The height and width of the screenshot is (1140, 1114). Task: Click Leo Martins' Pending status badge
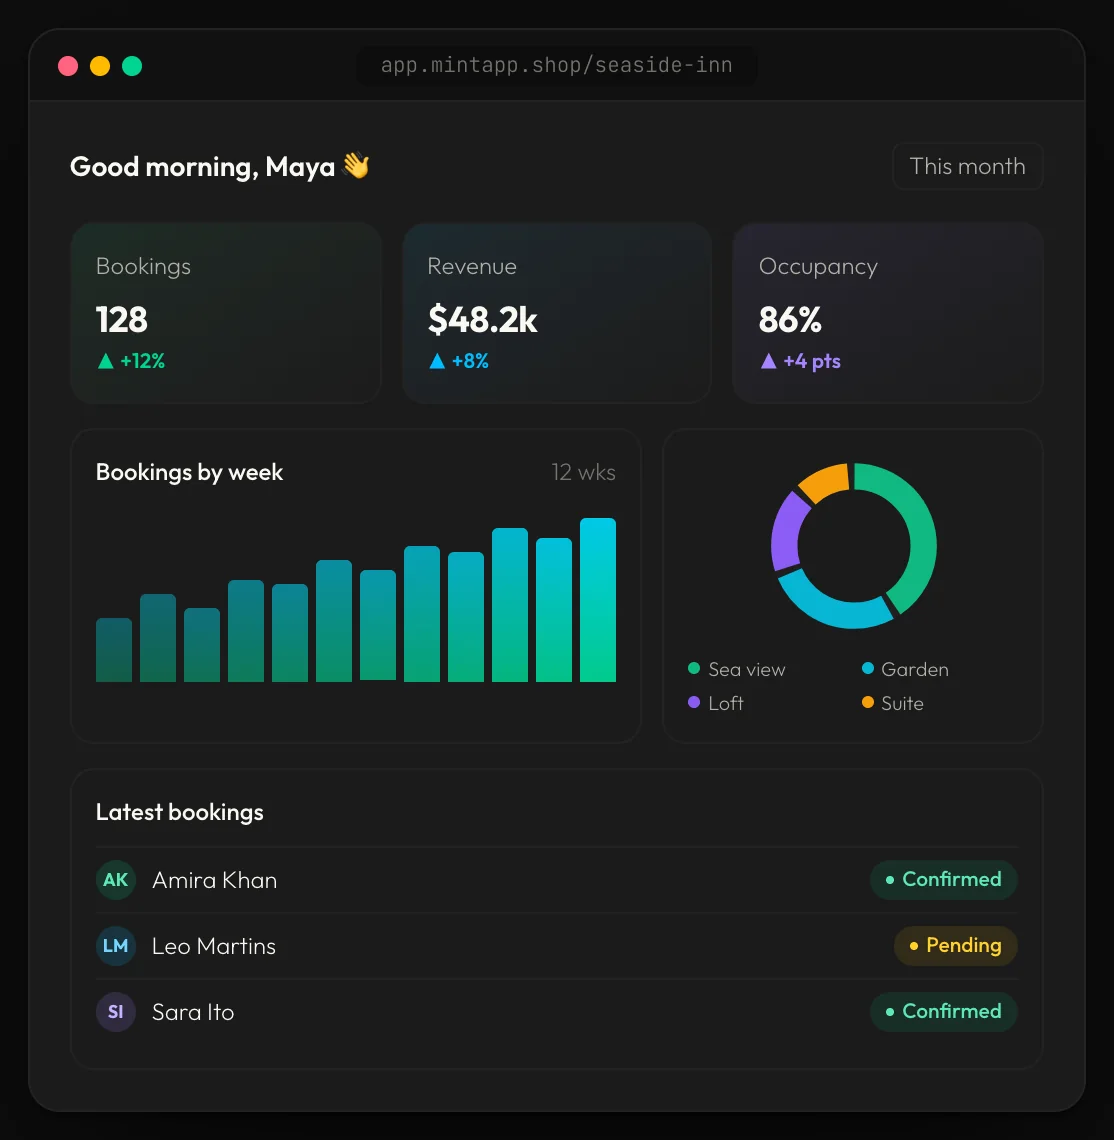[955, 946]
